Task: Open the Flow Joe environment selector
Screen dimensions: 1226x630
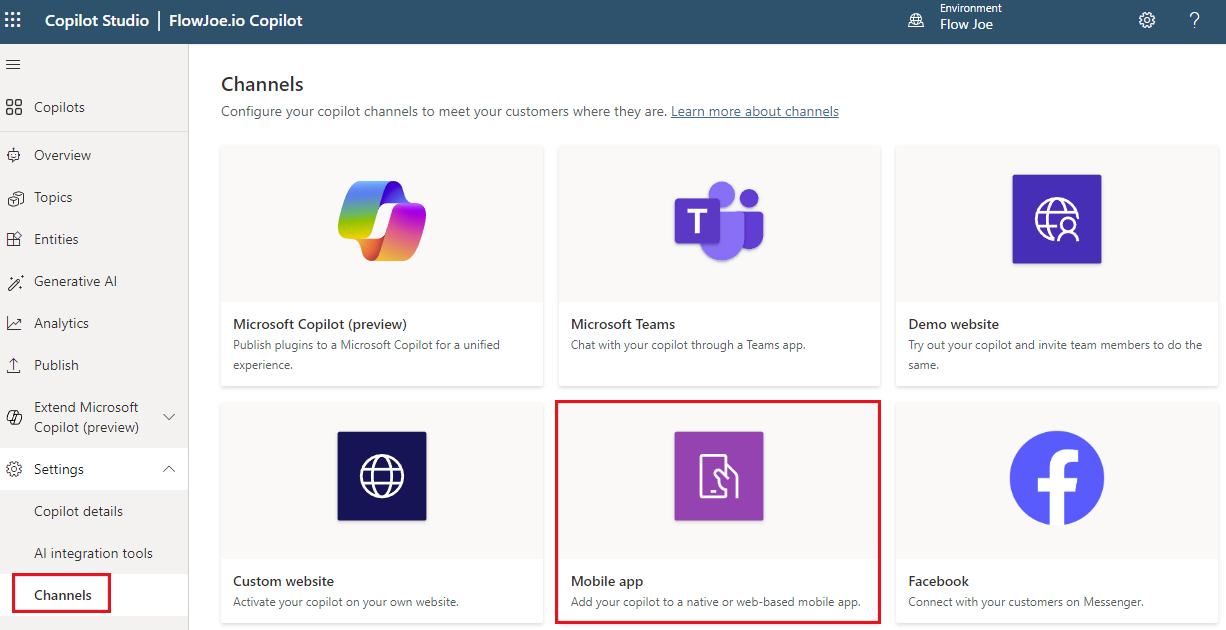Action: [x=966, y=22]
